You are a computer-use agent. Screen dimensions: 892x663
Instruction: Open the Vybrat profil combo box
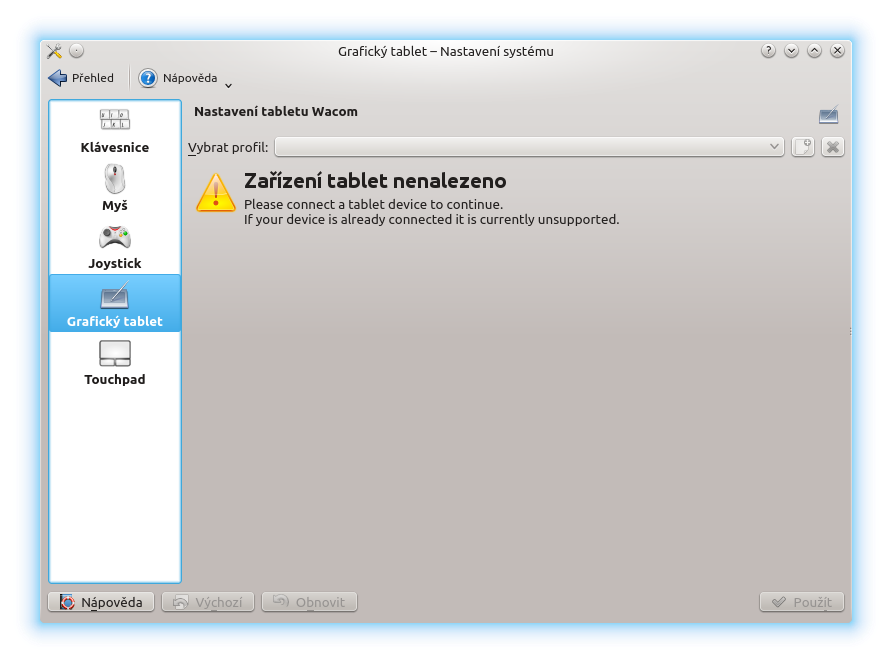tap(529, 147)
